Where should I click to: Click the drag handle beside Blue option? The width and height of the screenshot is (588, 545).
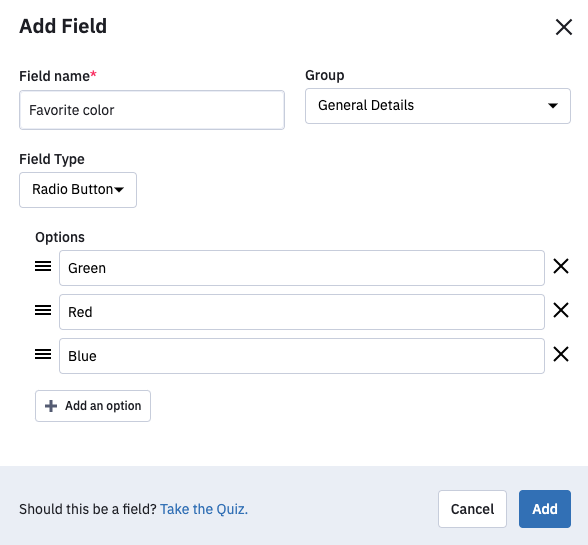pos(43,354)
